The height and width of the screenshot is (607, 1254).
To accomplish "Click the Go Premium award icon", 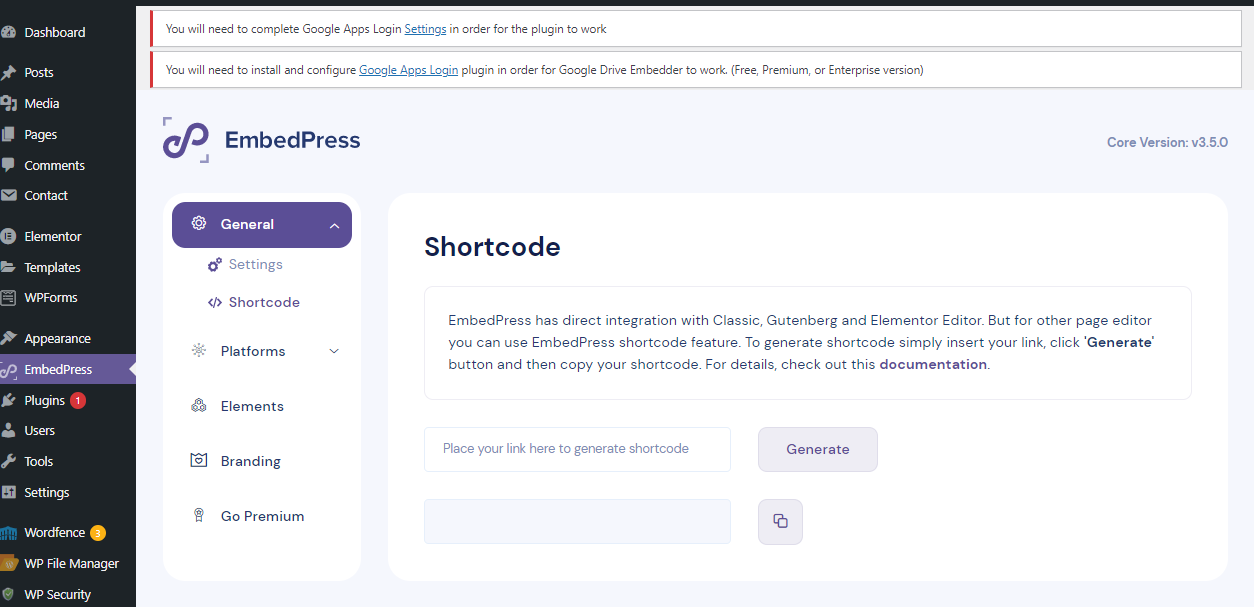I will click(x=199, y=516).
